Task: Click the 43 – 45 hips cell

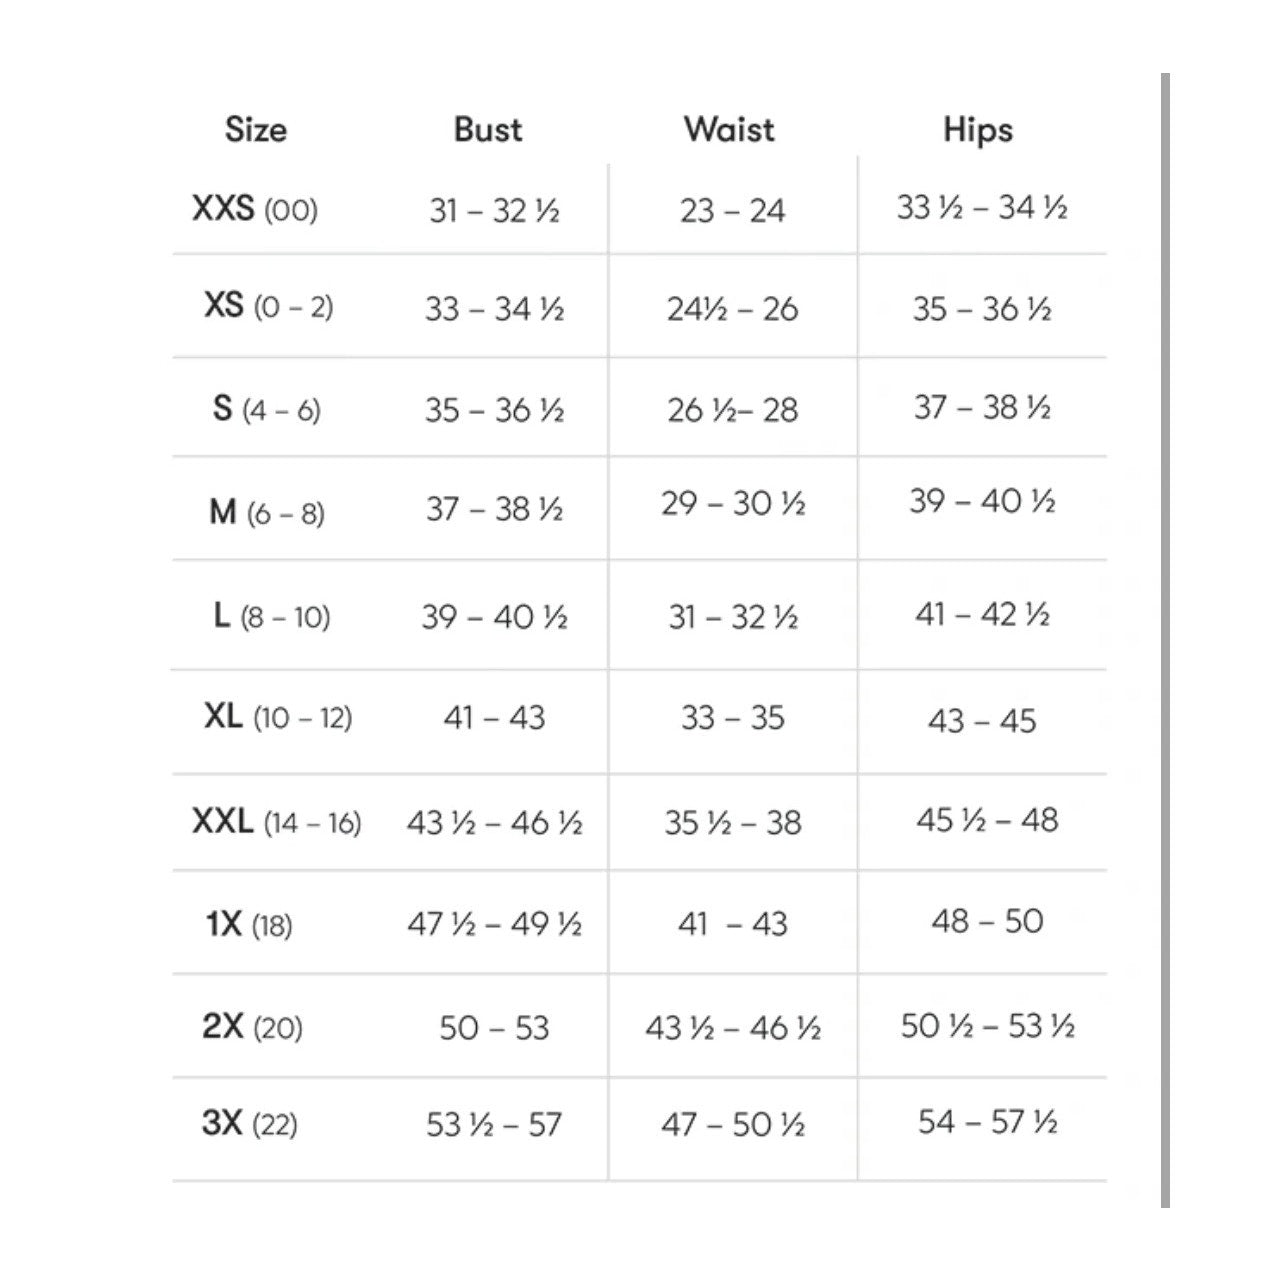Action: (x=983, y=721)
